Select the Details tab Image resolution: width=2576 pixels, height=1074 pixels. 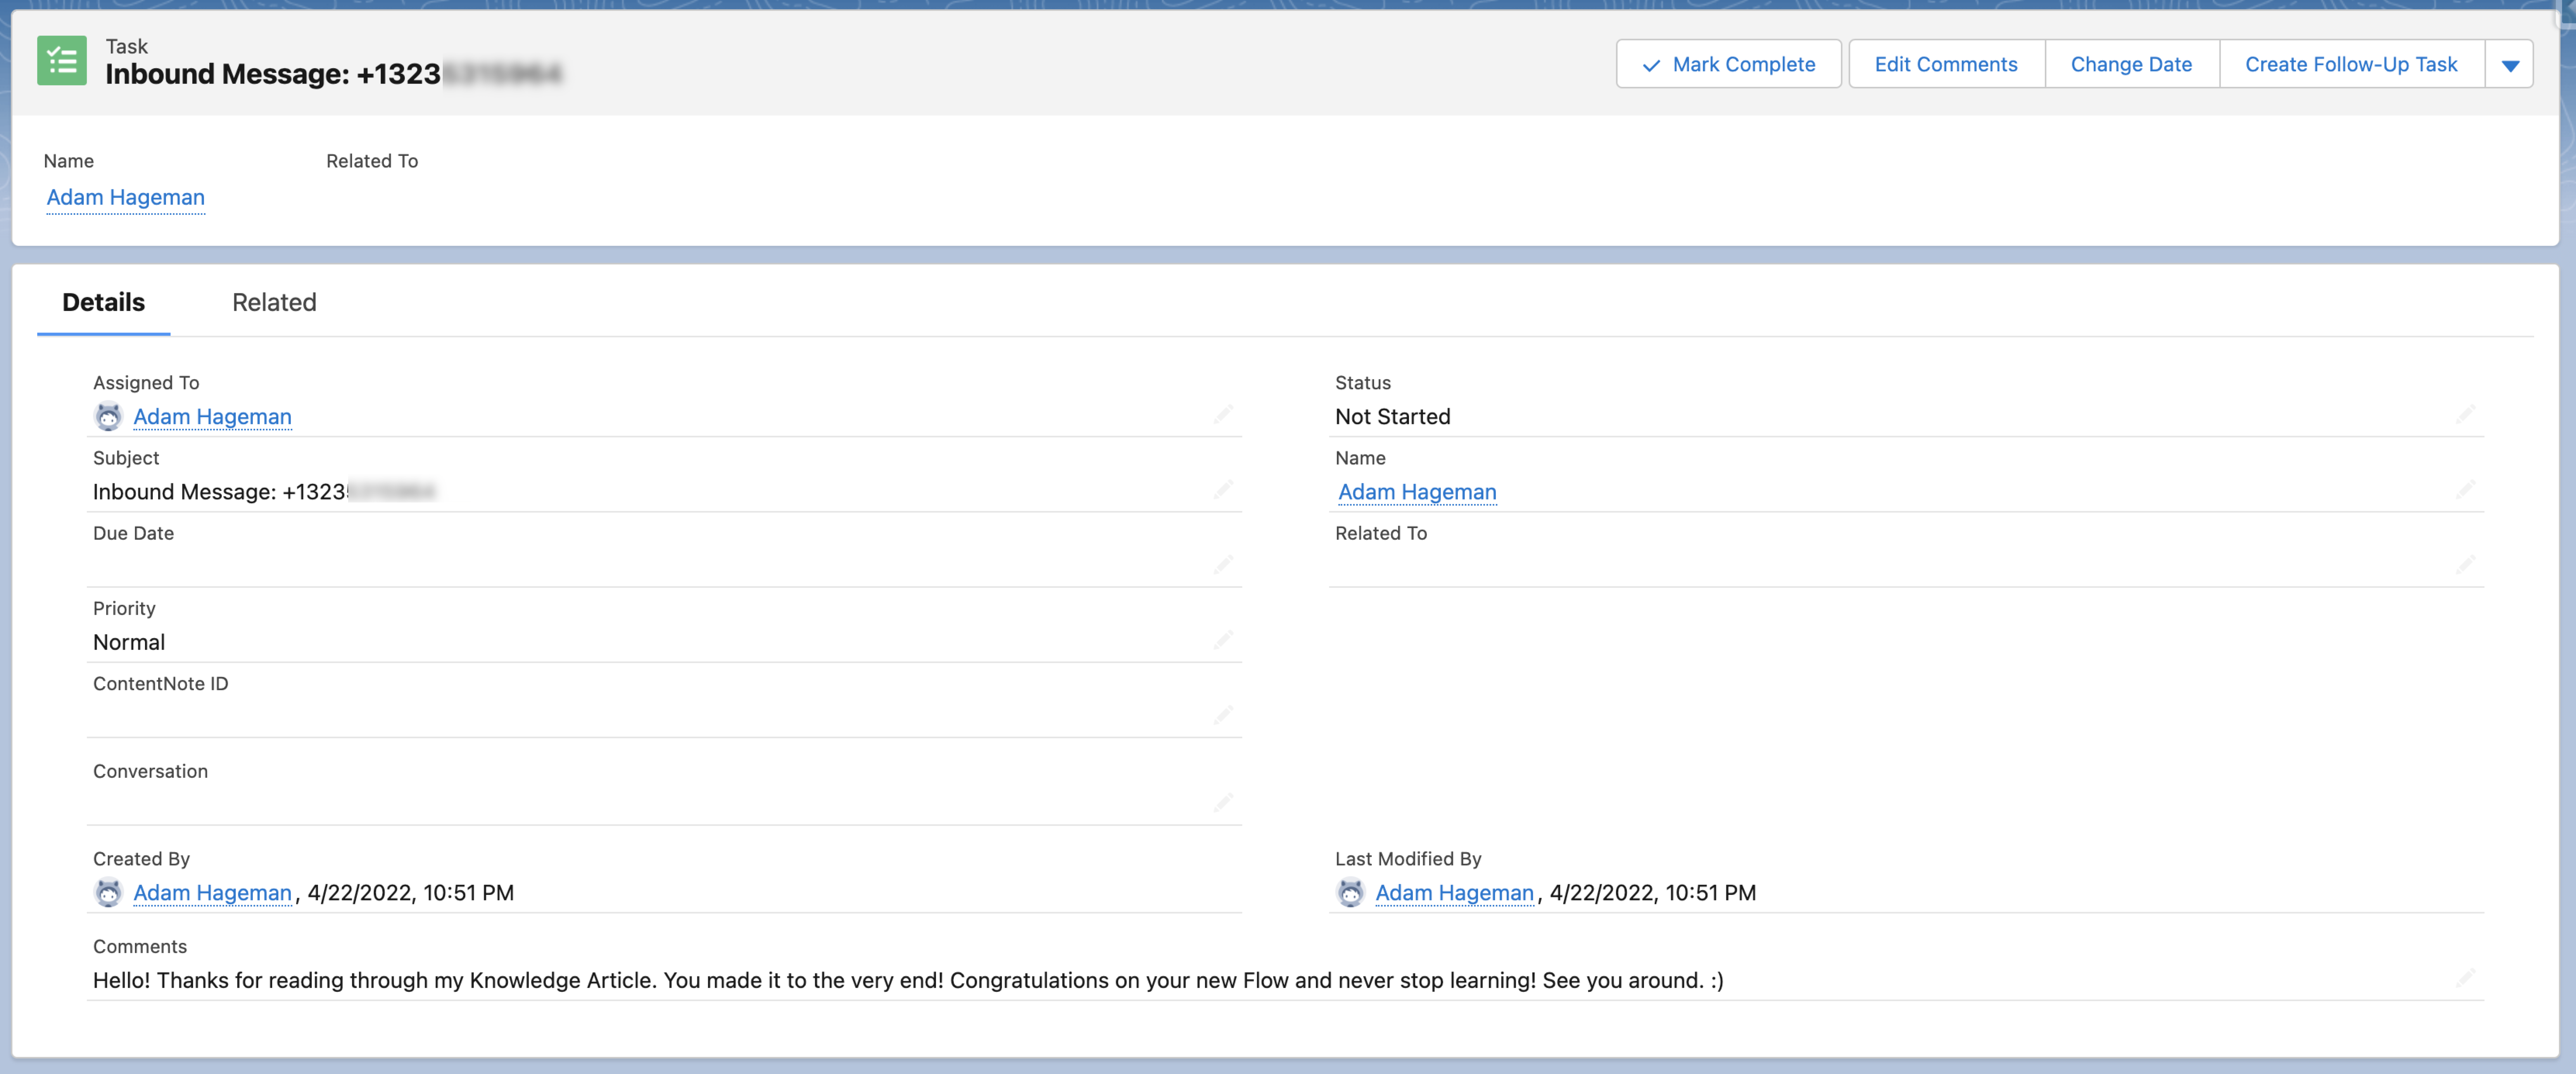(x=103, y=302)
